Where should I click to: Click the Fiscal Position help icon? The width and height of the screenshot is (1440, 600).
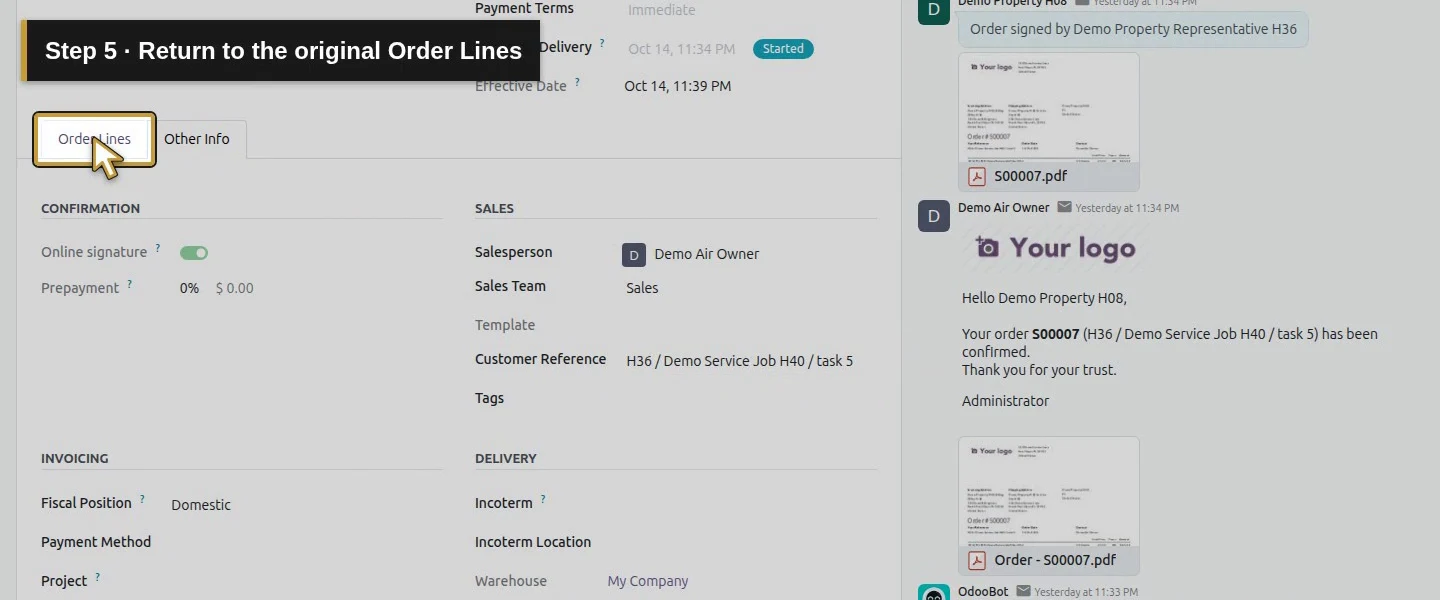(x=142, y=499)
